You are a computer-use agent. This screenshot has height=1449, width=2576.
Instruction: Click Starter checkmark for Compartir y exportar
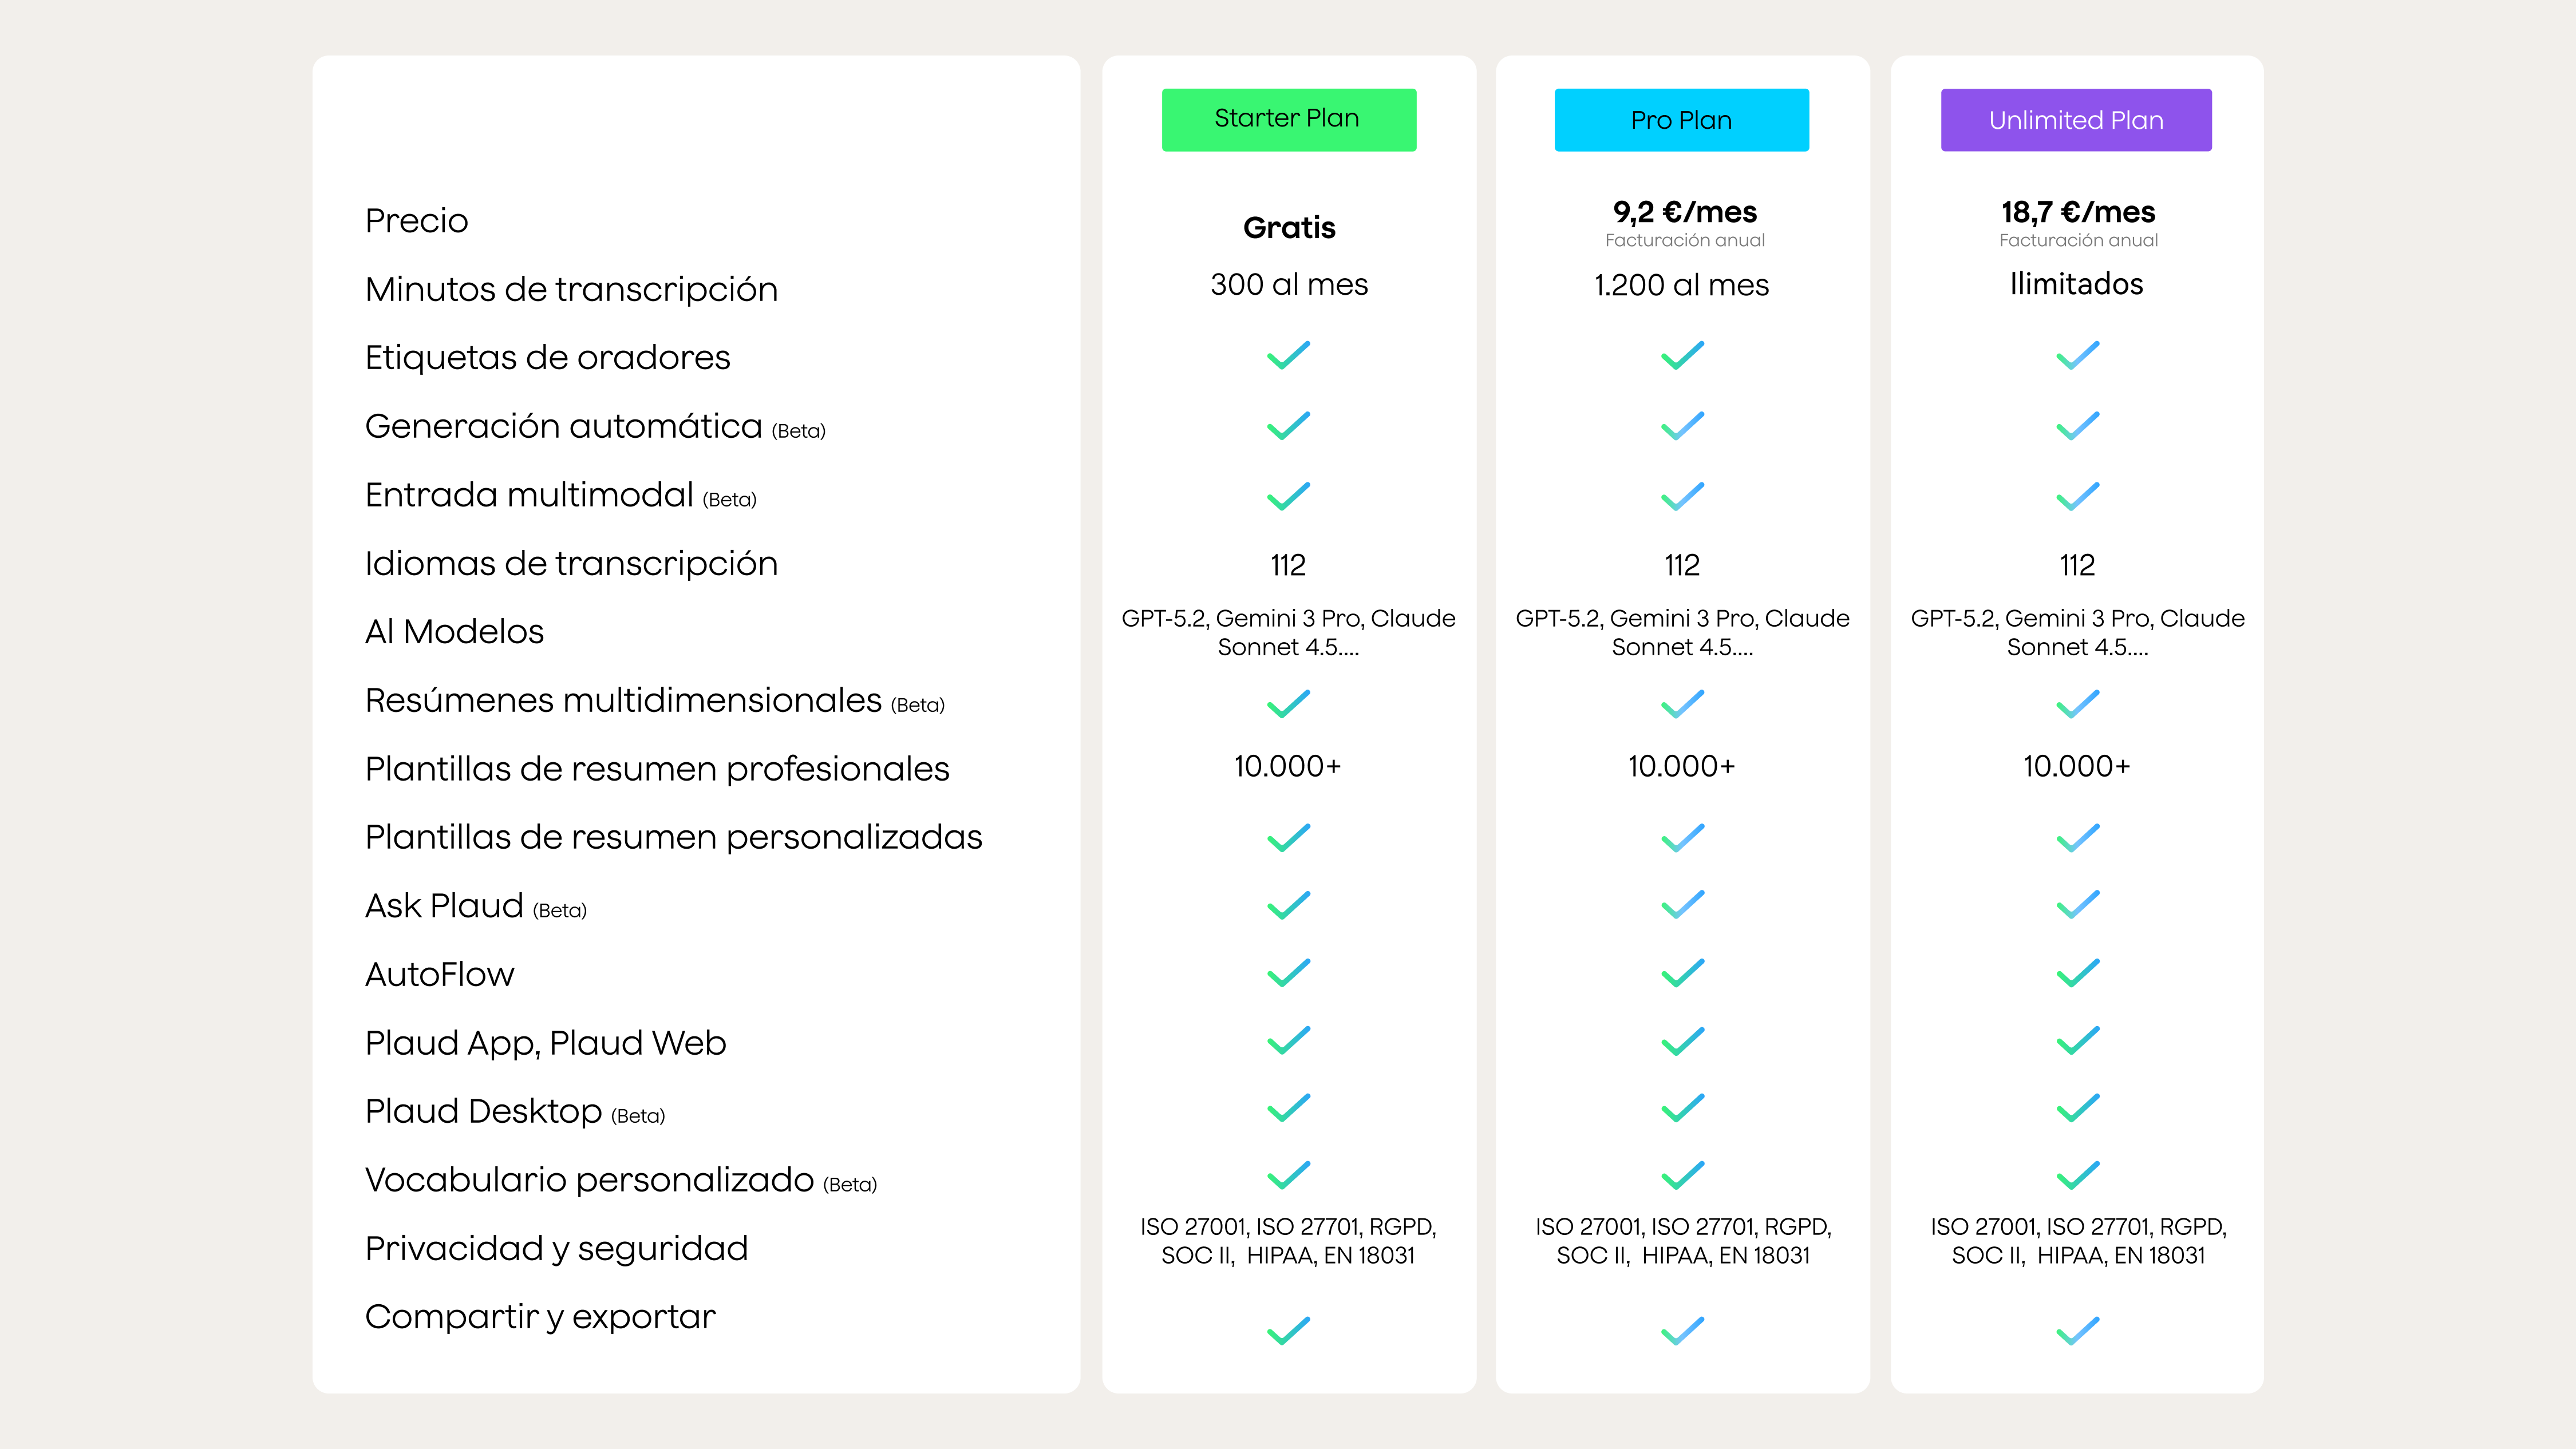click(x=1288, y=1331)
